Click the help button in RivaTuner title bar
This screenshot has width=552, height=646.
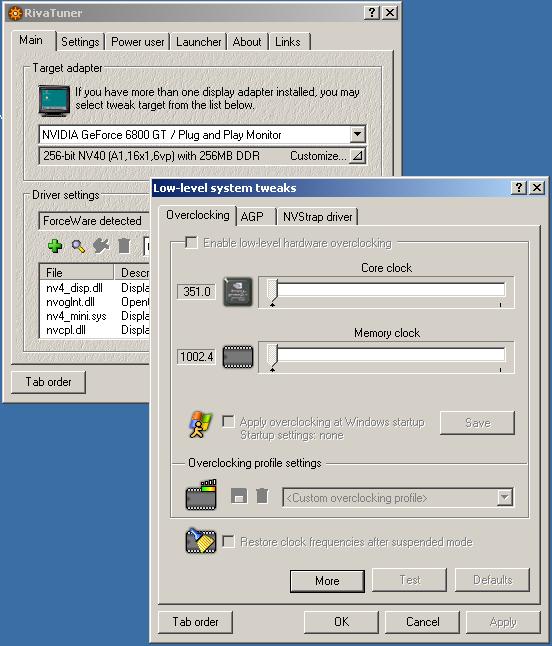tap(372, 13)
